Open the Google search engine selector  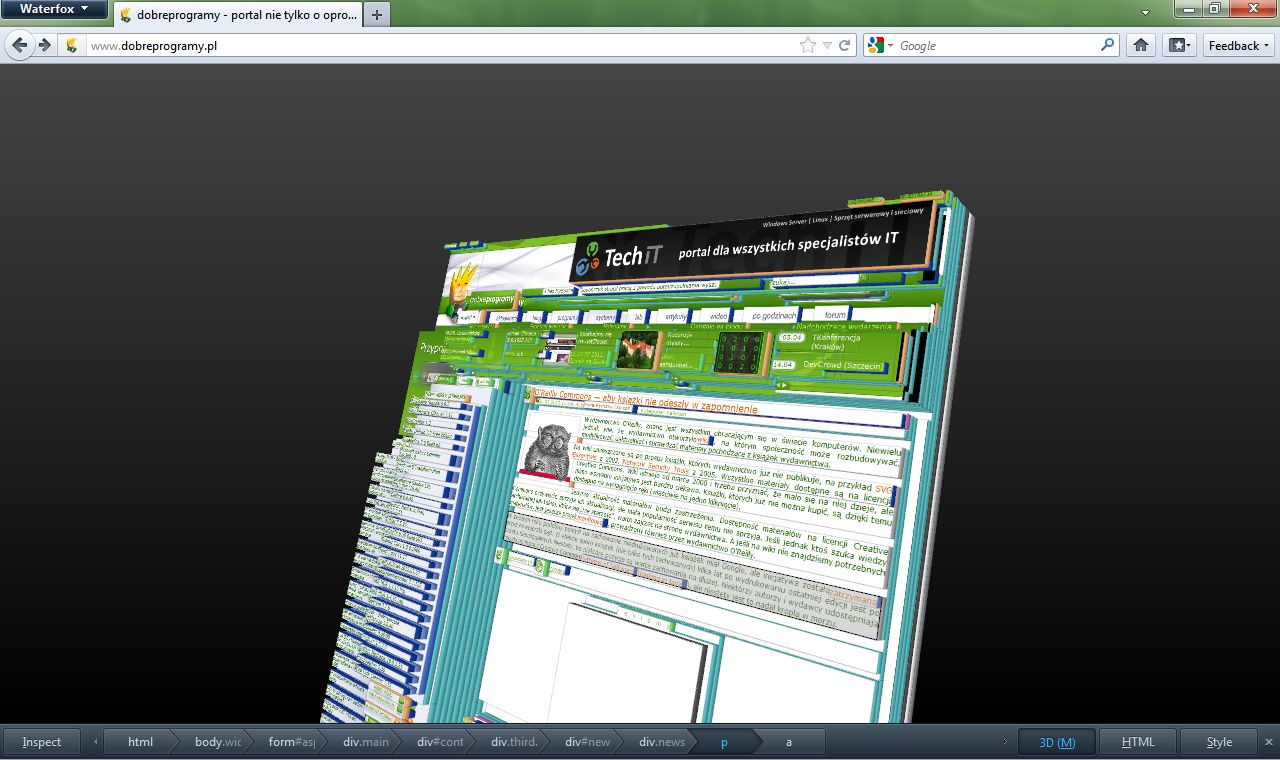(879, 45)
